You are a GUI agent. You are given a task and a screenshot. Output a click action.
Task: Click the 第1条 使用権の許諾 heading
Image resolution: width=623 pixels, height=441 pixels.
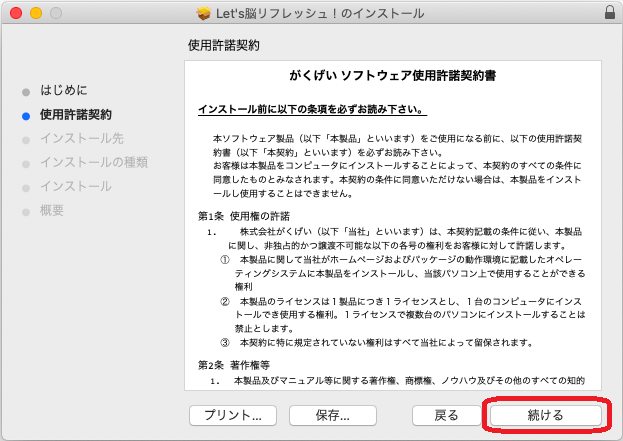[x=244, y=216]
